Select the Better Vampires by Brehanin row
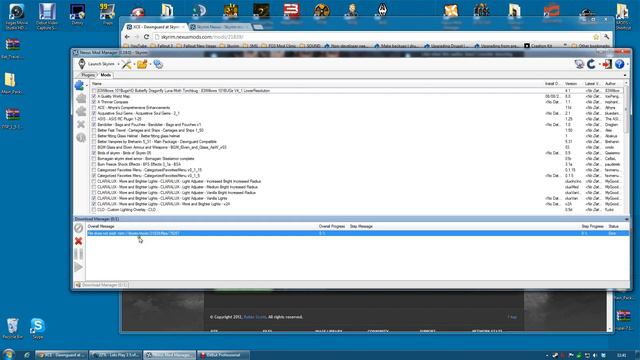640x360 pixels. point(357,142)
